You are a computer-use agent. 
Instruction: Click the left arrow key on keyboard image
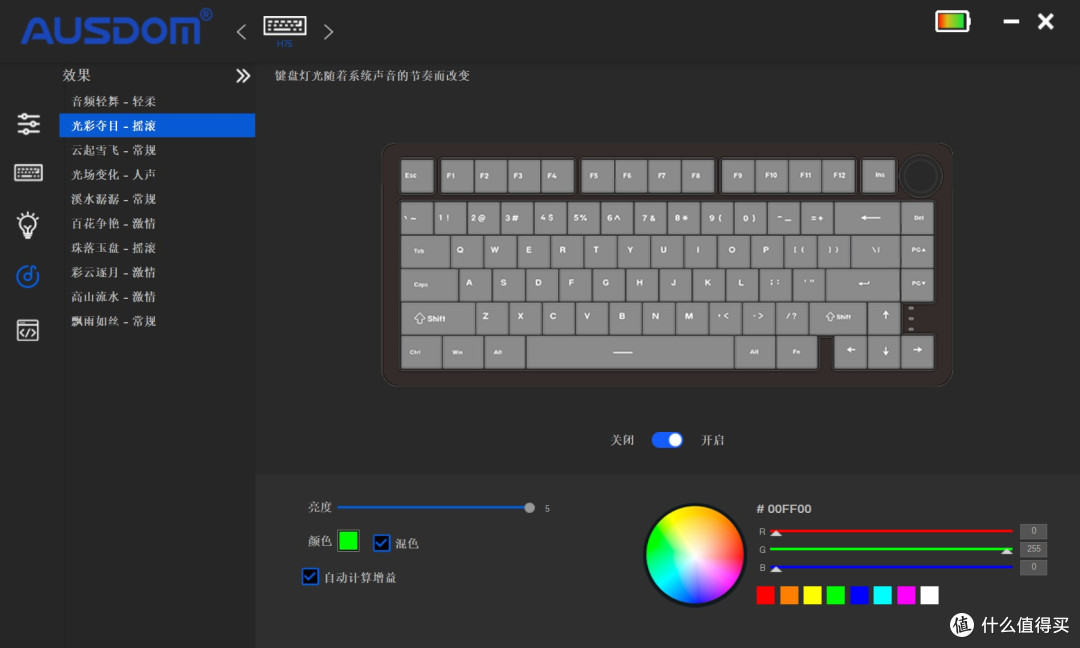[851, 352]
